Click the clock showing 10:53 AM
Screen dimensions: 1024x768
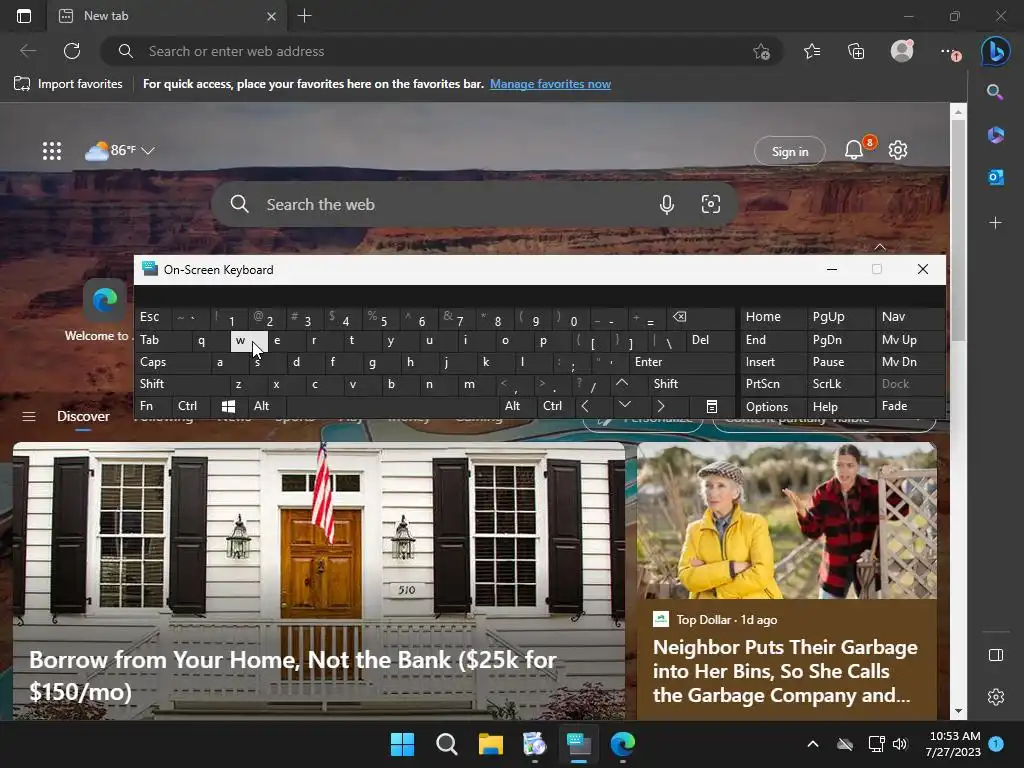click(x=953, y=744)
